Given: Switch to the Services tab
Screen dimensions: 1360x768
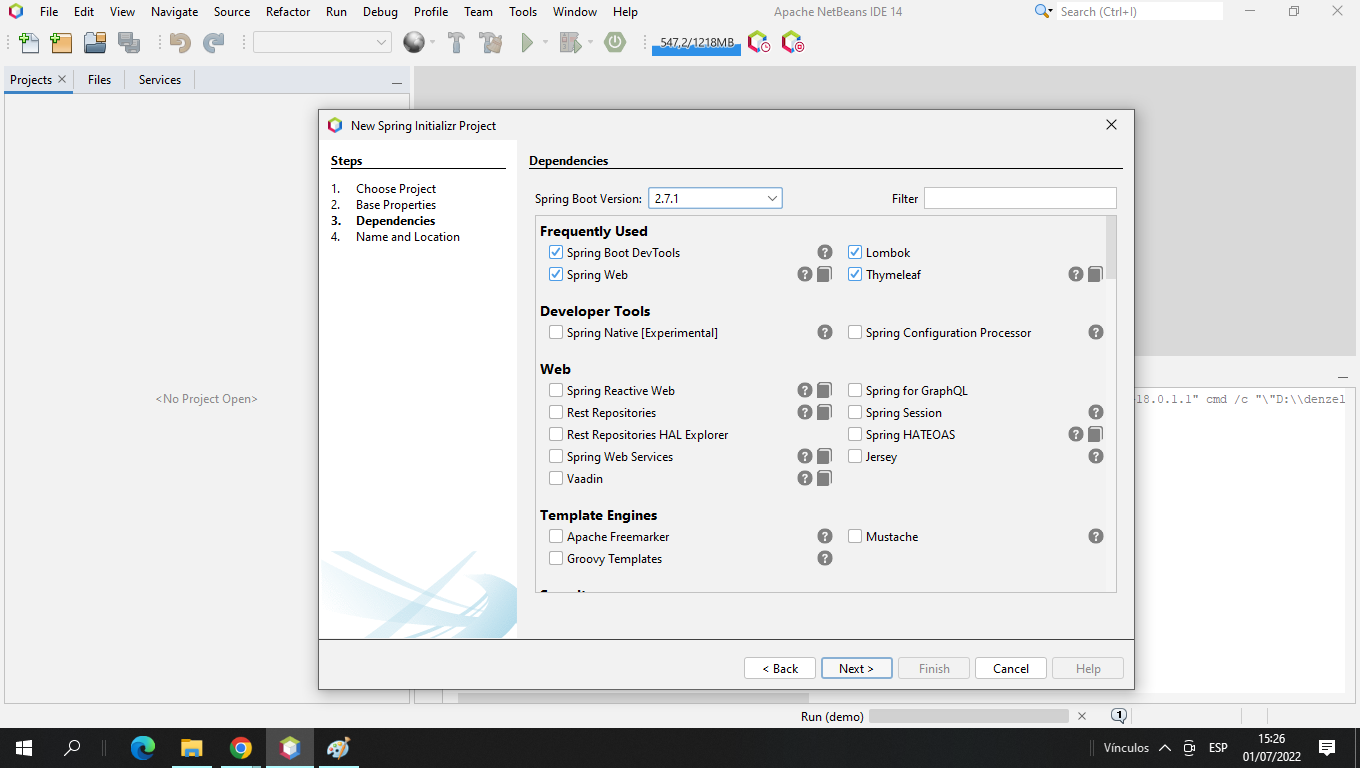Looking at the screenshot, I should (160, 80).
